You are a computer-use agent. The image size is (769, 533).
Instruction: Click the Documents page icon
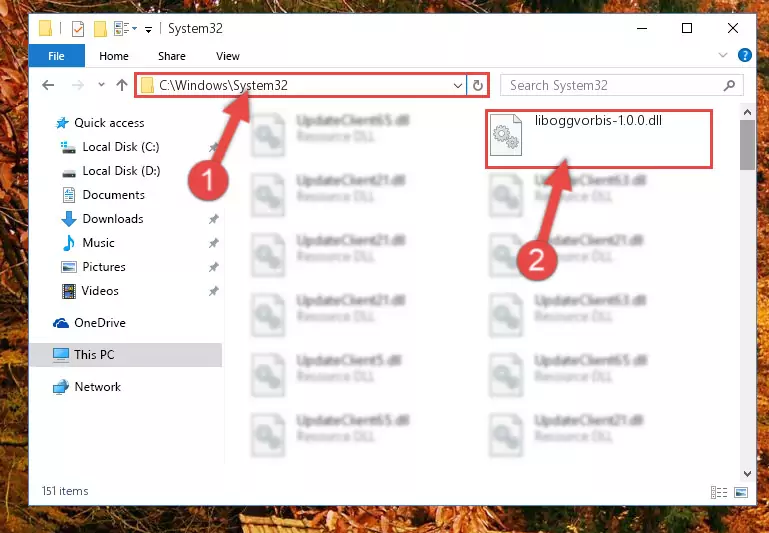click(69, 195)
